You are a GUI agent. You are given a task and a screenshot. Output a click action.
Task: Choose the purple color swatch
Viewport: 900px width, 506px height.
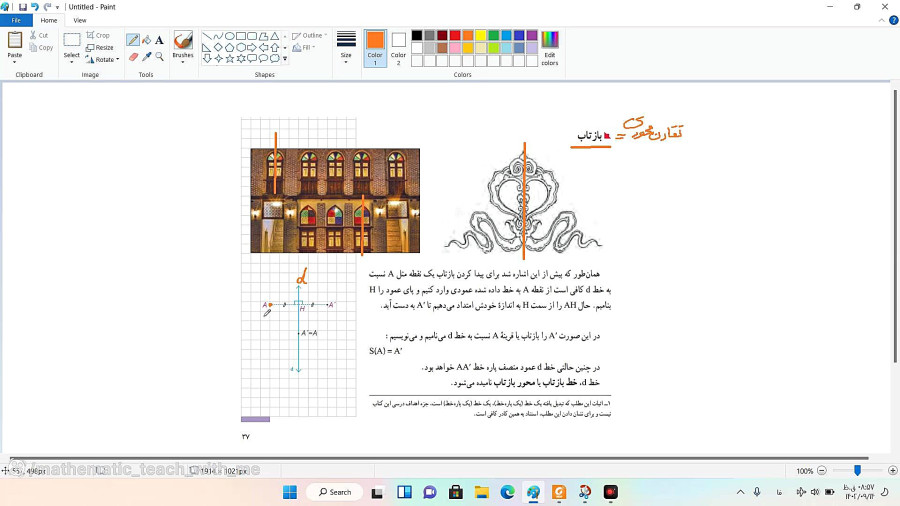tap(532, 36)
